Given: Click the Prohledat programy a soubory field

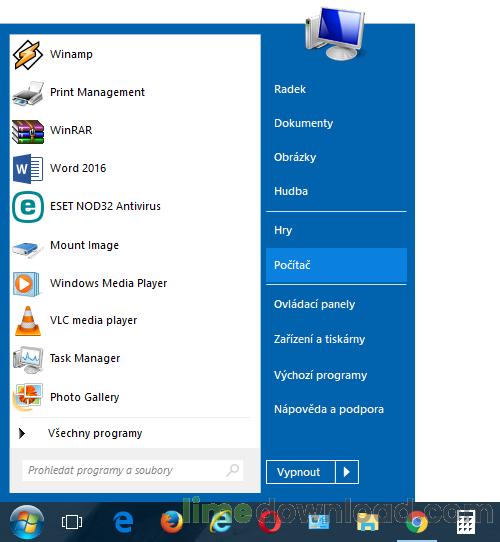Looking at the screenshot, I should click(x=133, y=470).
